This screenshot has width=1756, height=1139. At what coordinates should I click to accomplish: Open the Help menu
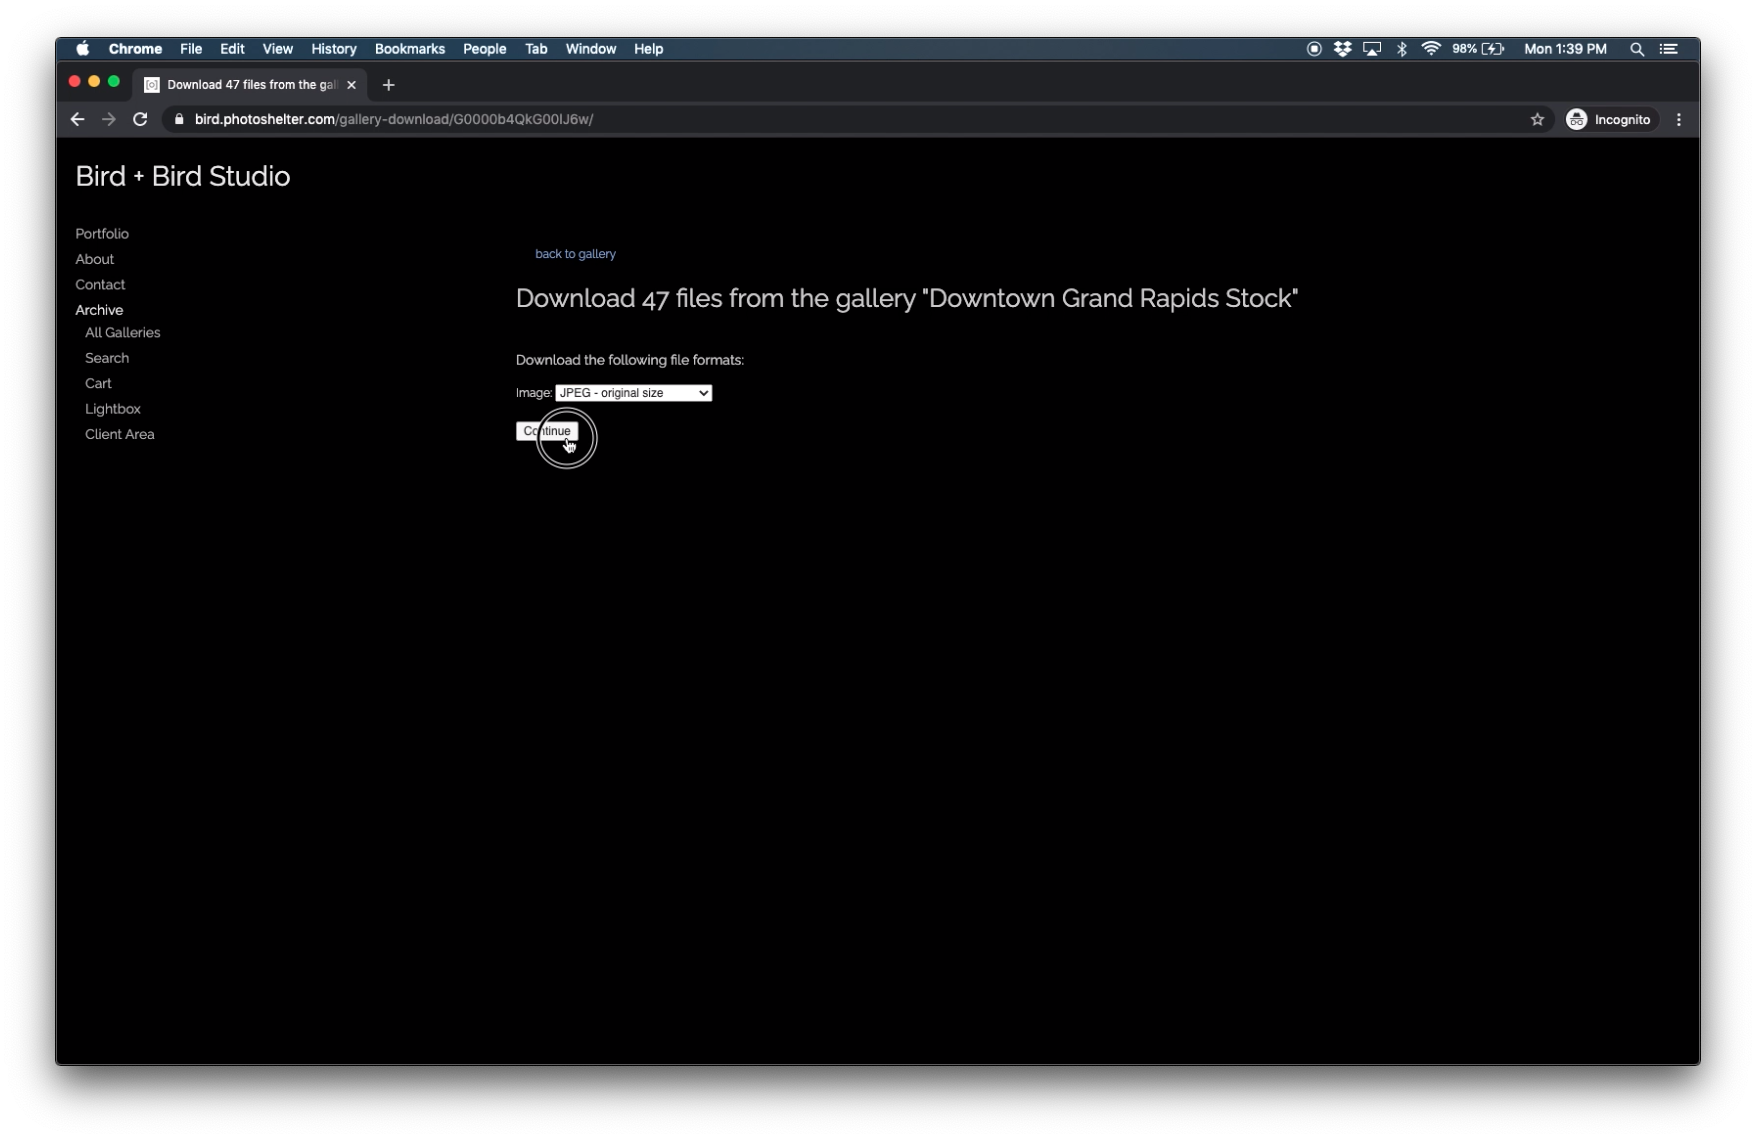pyautogui.click(x=648, y=49)
